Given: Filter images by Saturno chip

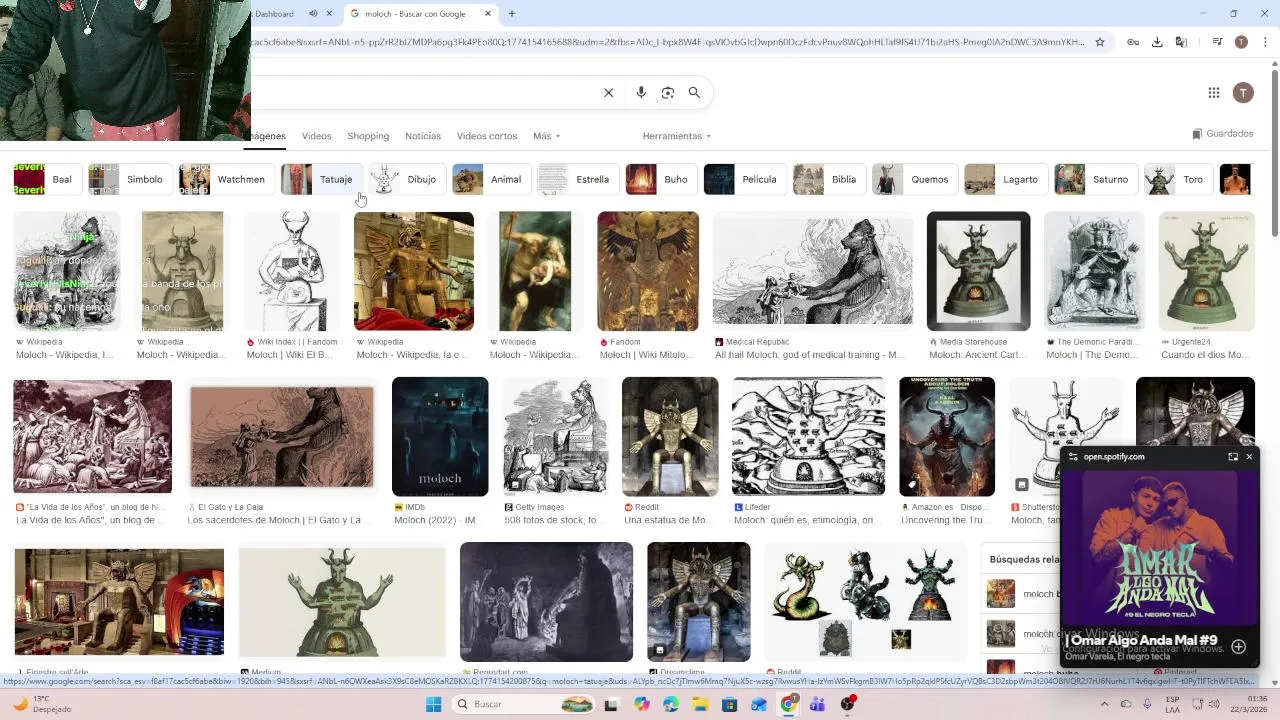Looking at the screenshot, I should tap(1095, 179).
